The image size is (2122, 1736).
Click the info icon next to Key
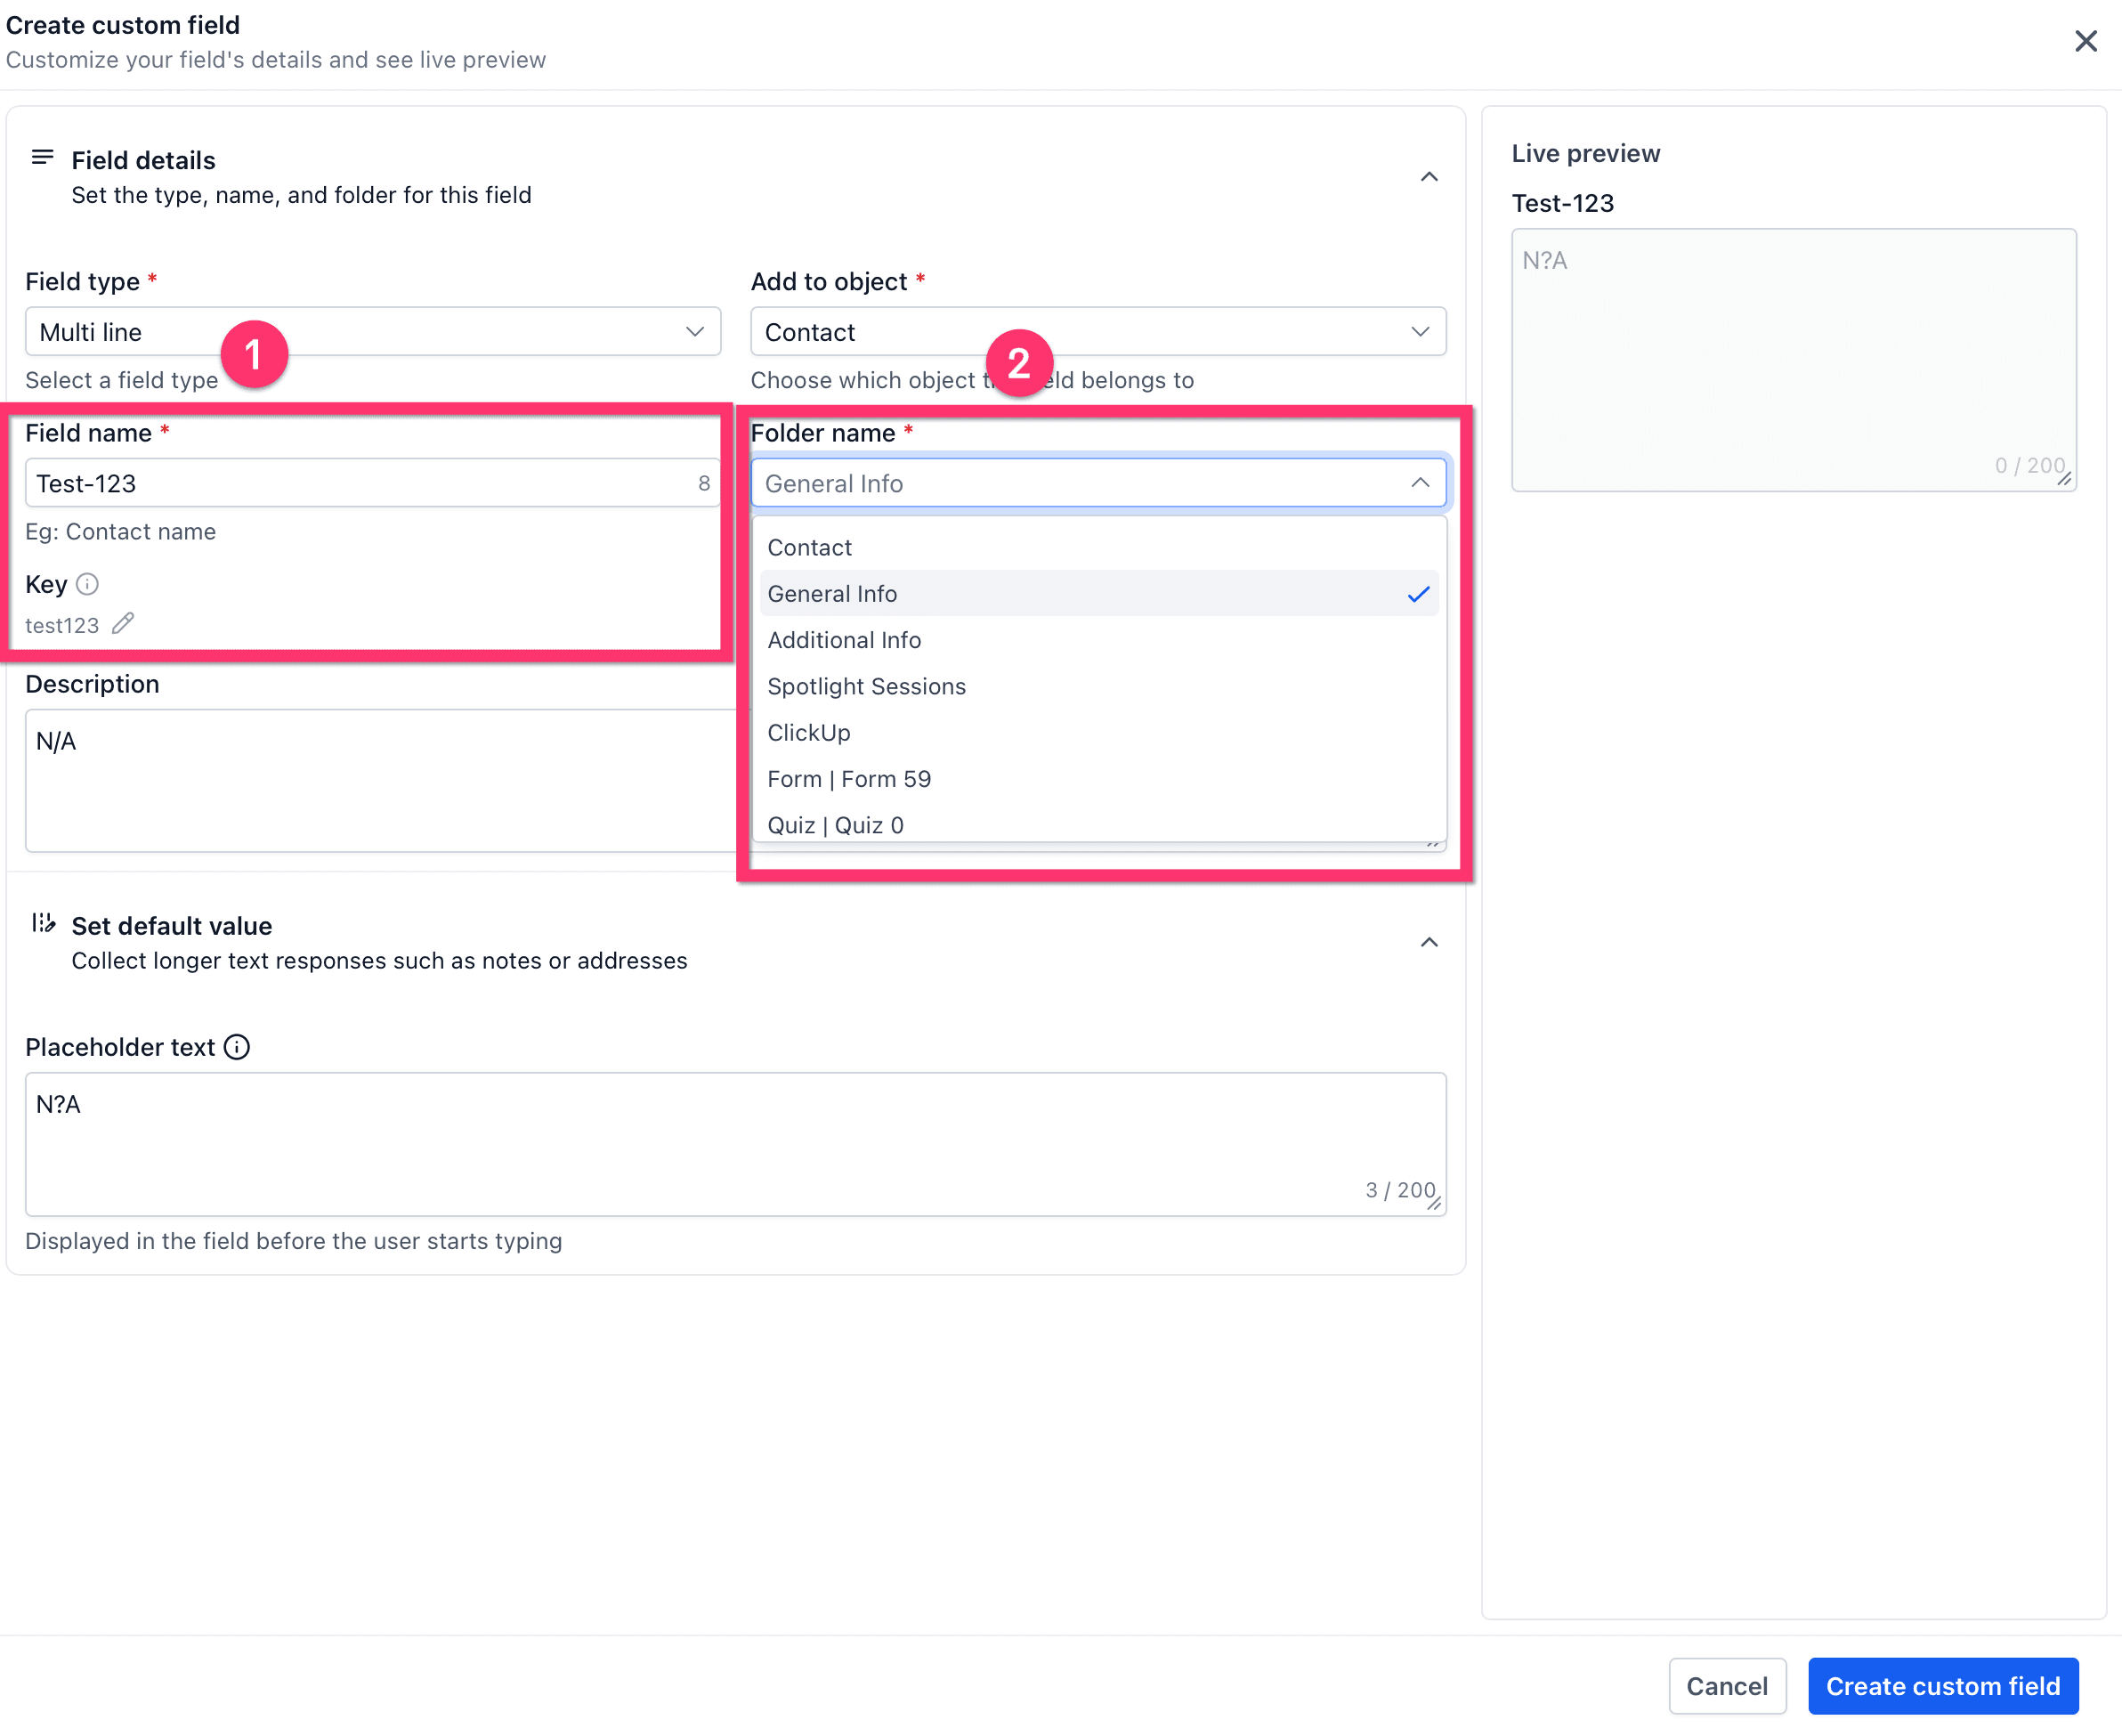point(87,584)
